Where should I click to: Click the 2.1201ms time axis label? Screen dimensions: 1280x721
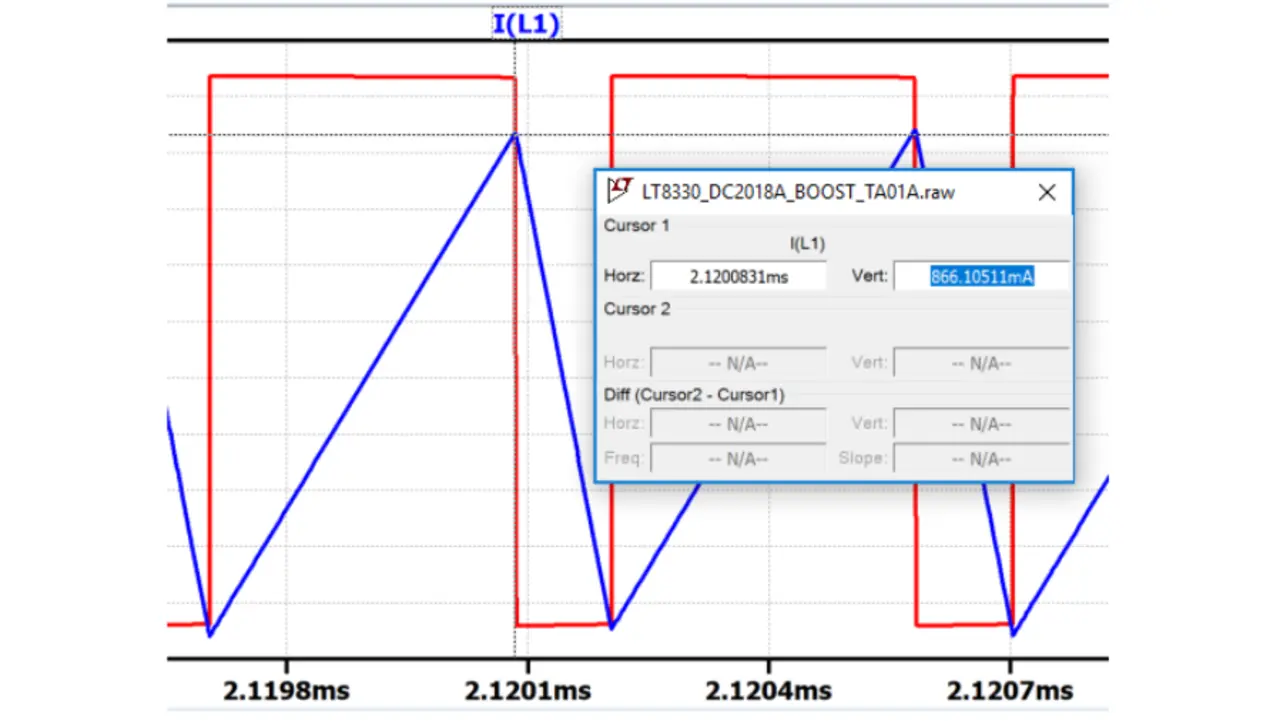point(527,690)
